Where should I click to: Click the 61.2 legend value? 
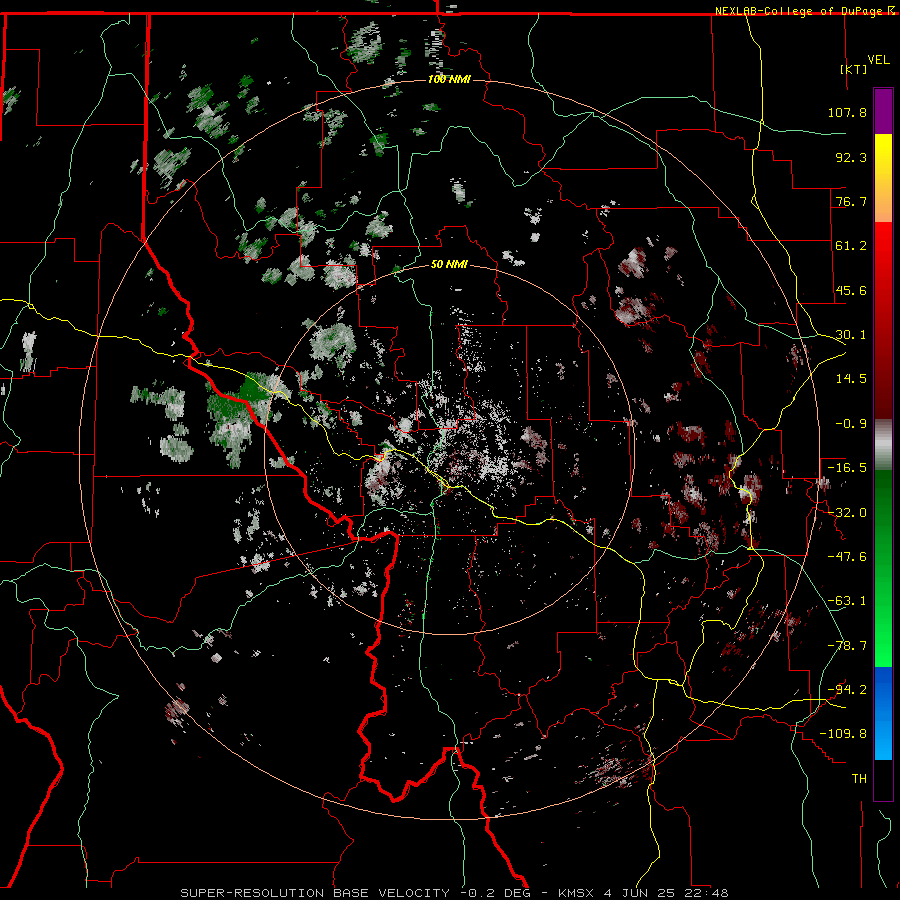click(851, 246)
